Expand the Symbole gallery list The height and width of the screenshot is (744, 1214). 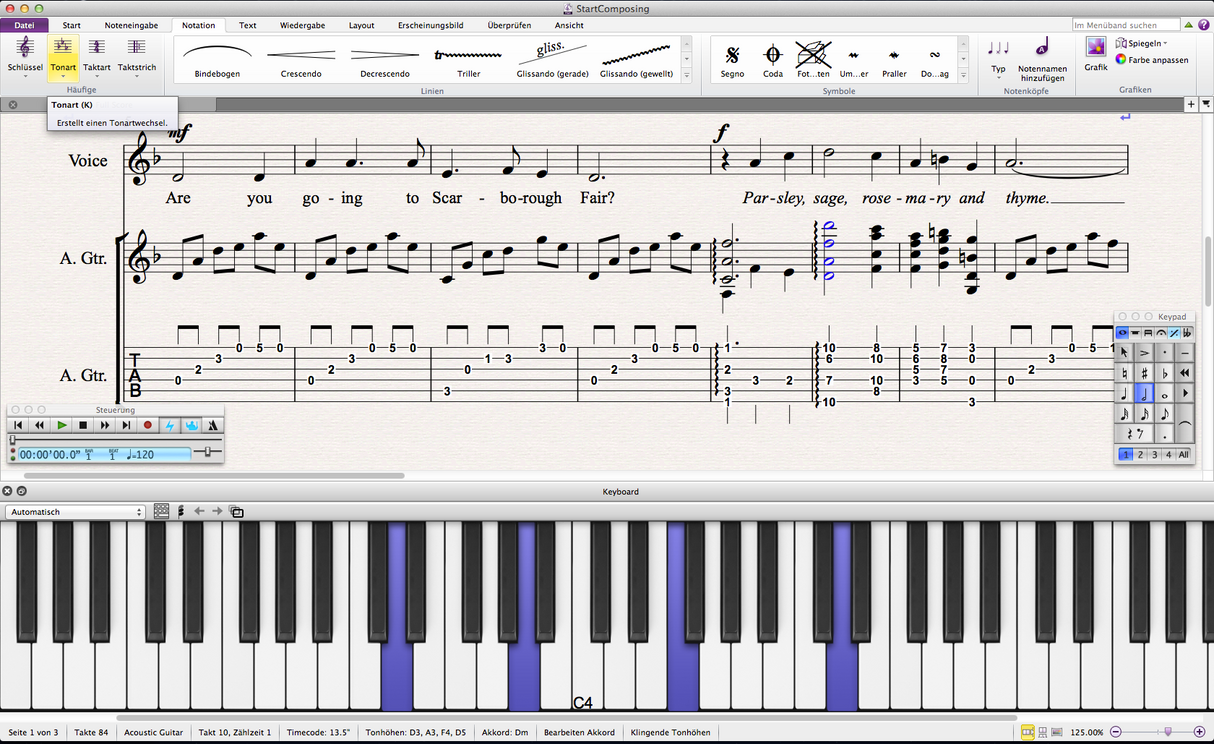point(963,75)
